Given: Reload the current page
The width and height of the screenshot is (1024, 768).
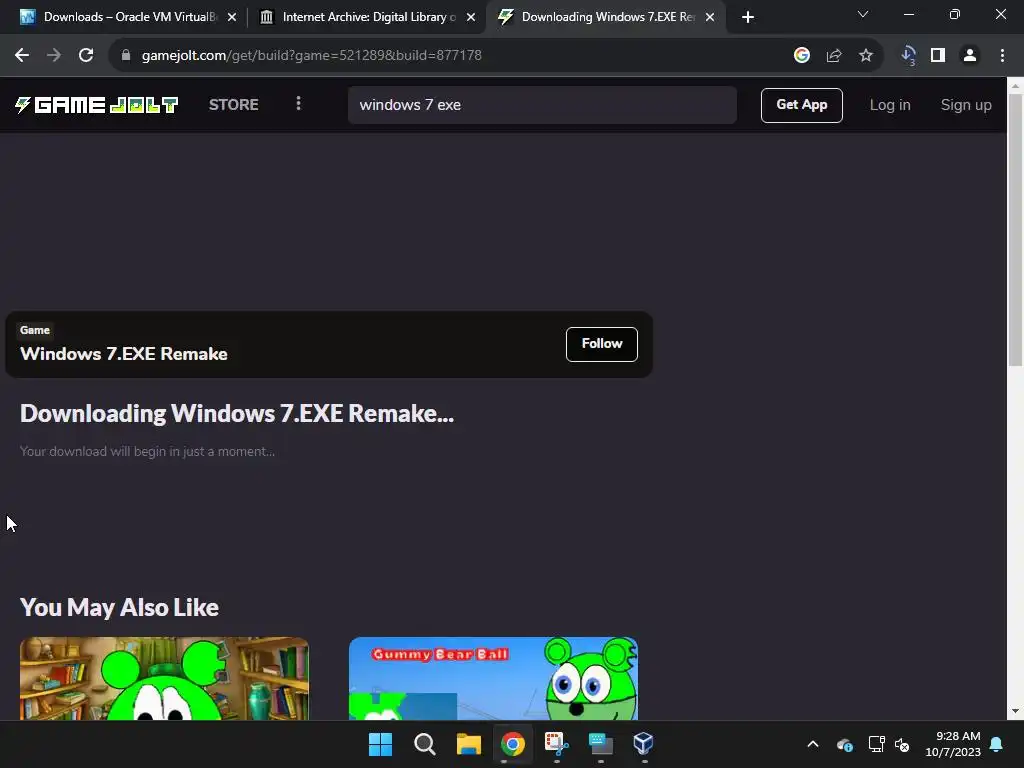Looking at the screenshot, I should (86, 56).
